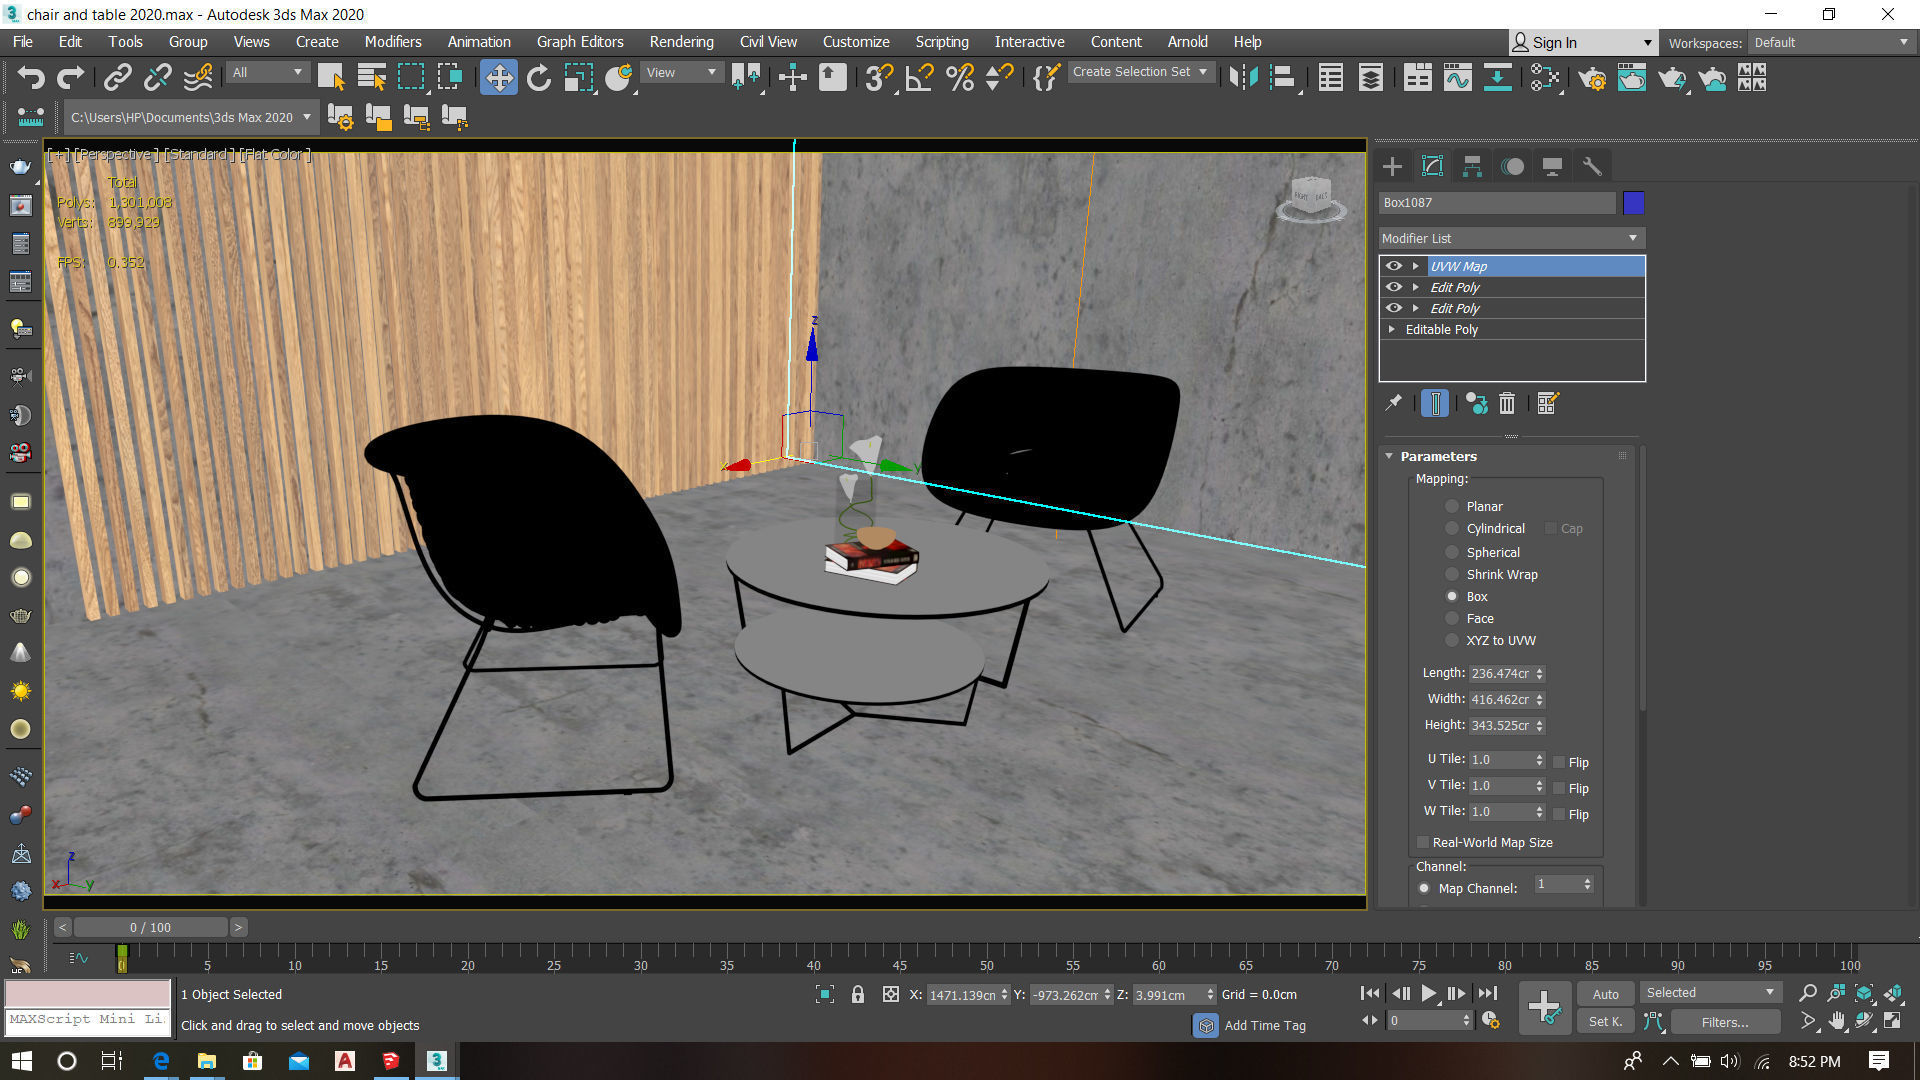Toggle visibility eye of UVW Map modifier
The image size is (1920, 1080).
[1394, 266]
